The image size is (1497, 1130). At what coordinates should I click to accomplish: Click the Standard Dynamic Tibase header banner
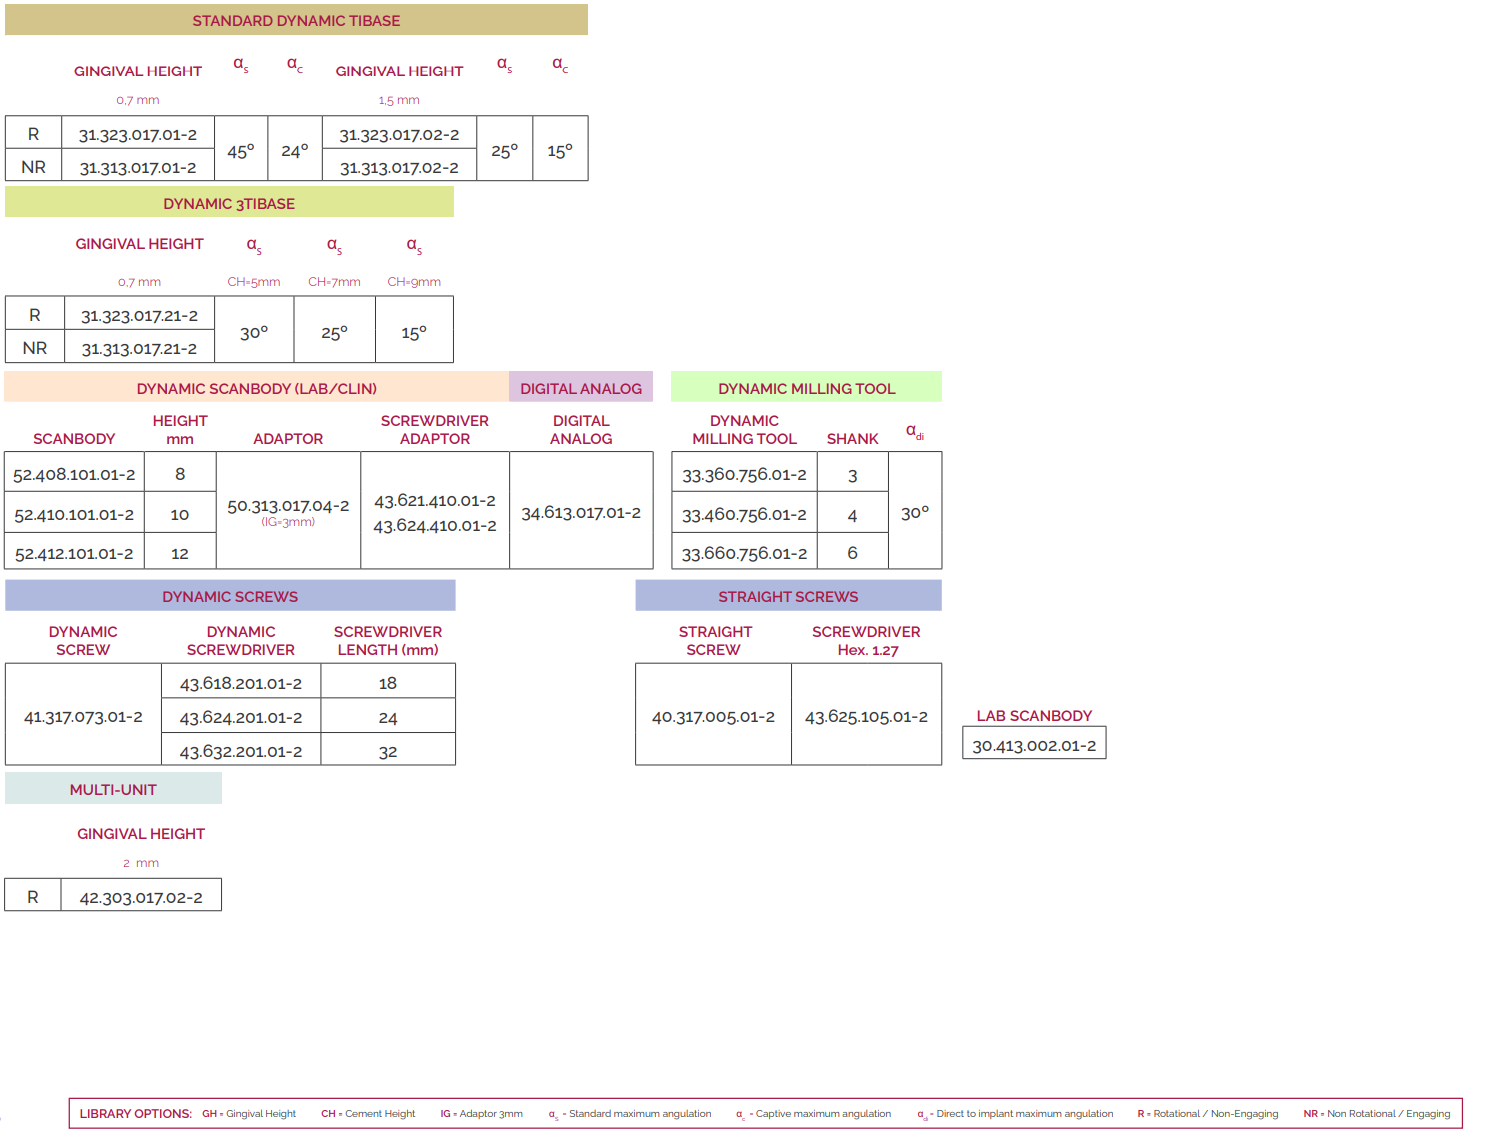[296, 20]
